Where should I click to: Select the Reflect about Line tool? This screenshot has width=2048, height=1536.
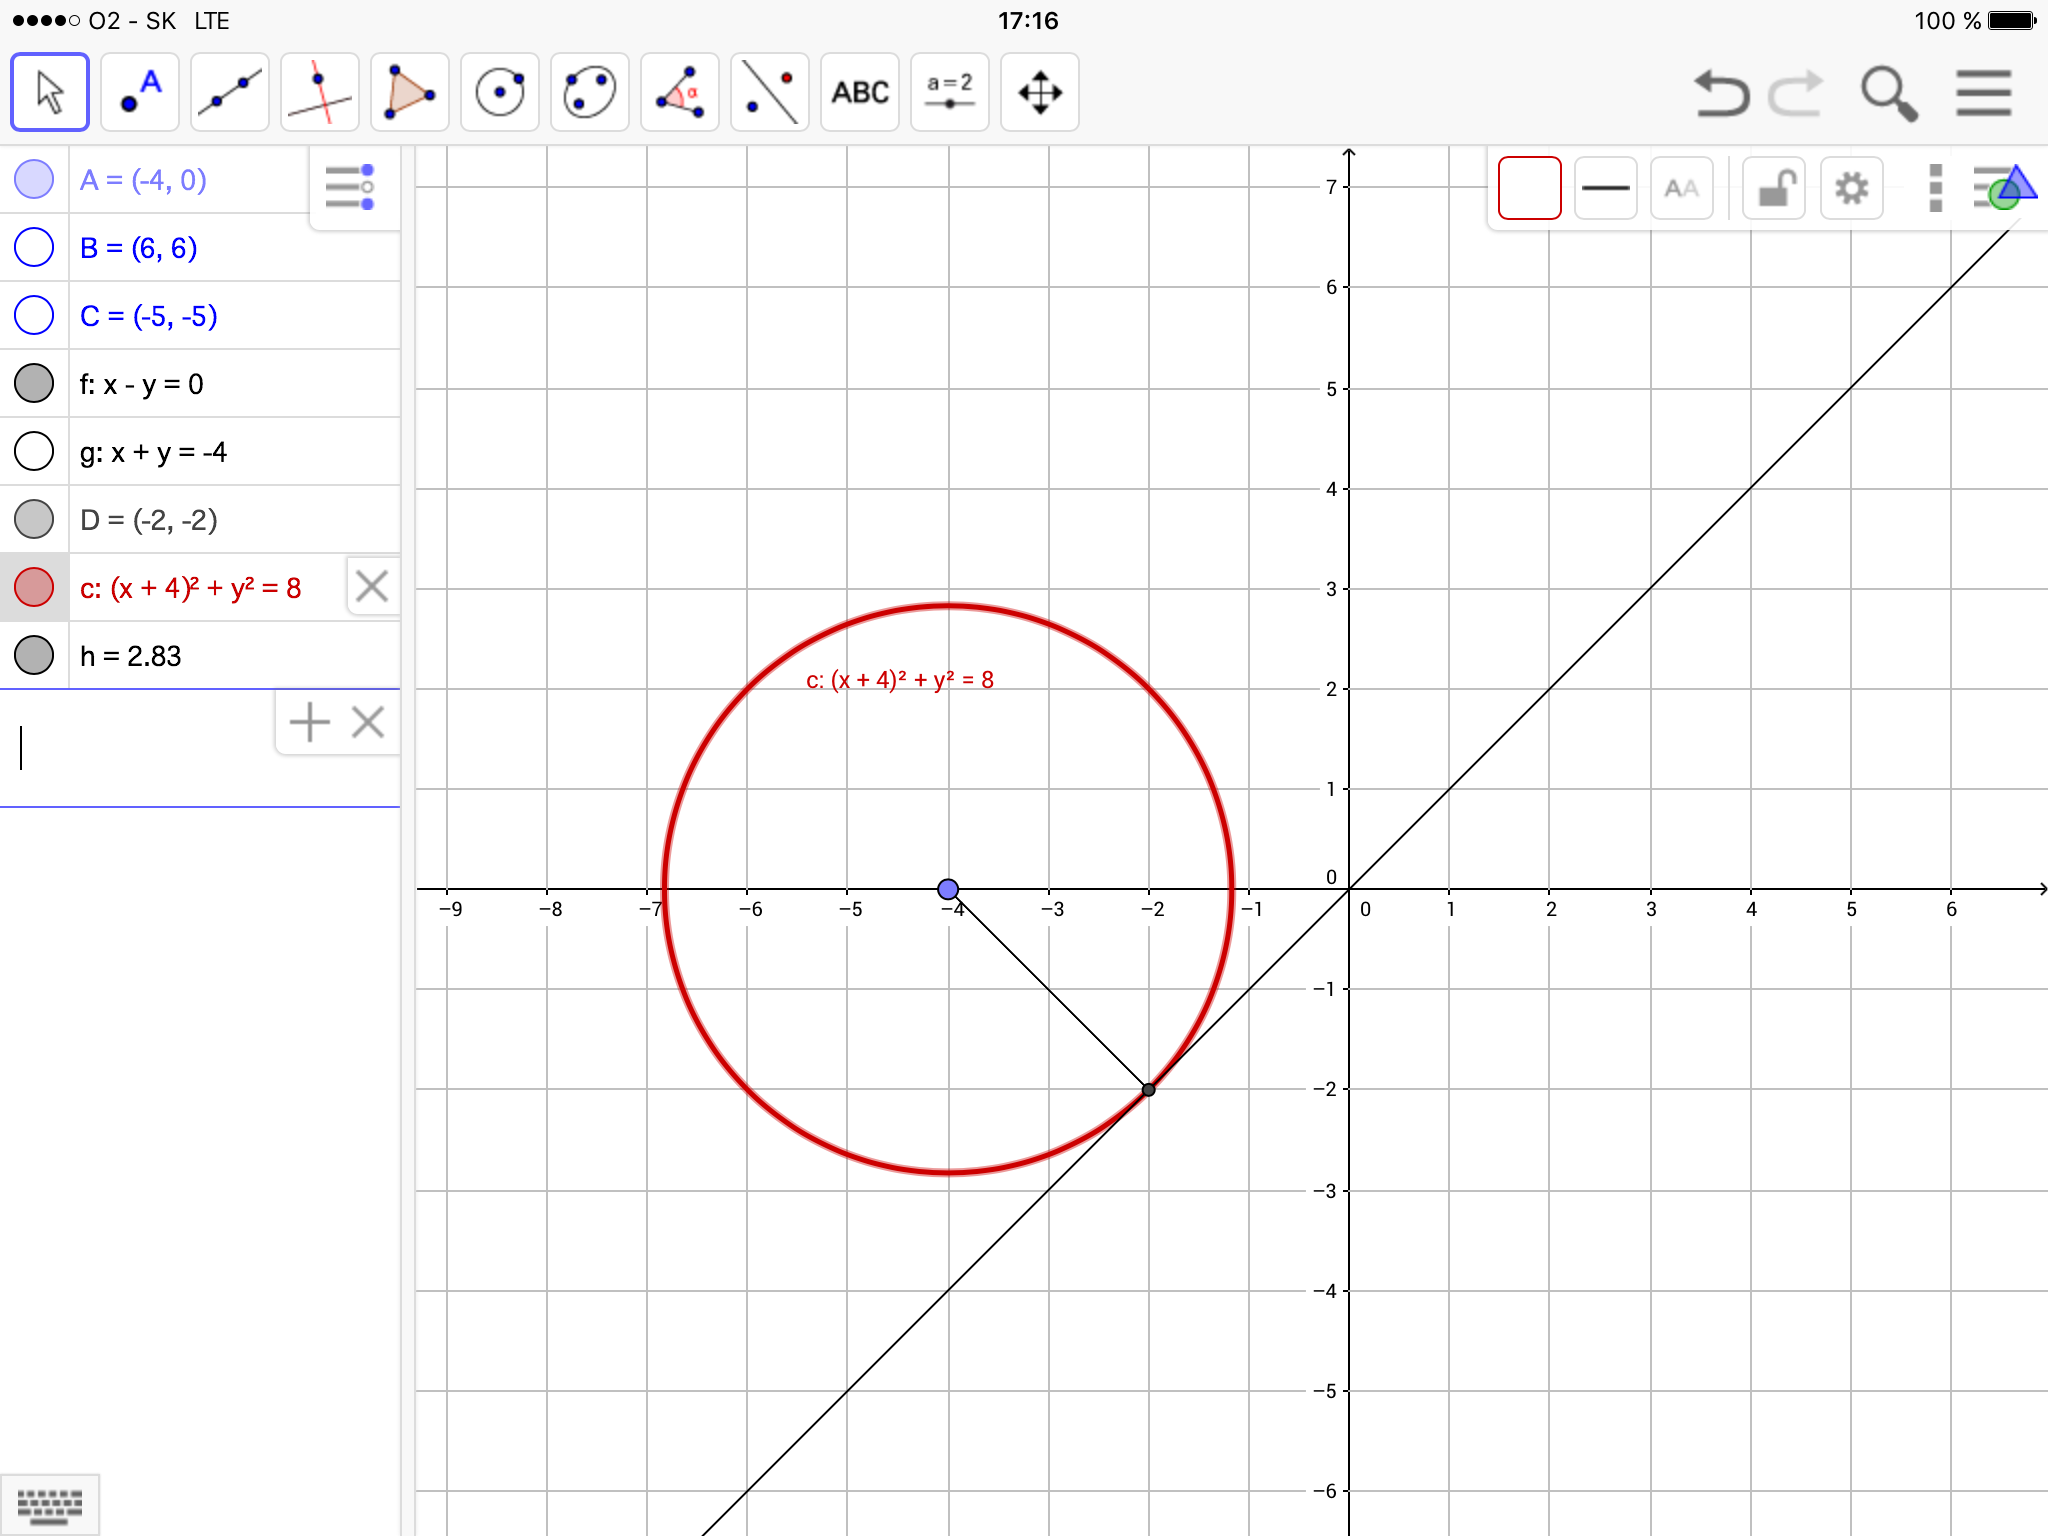coord(770,92)
